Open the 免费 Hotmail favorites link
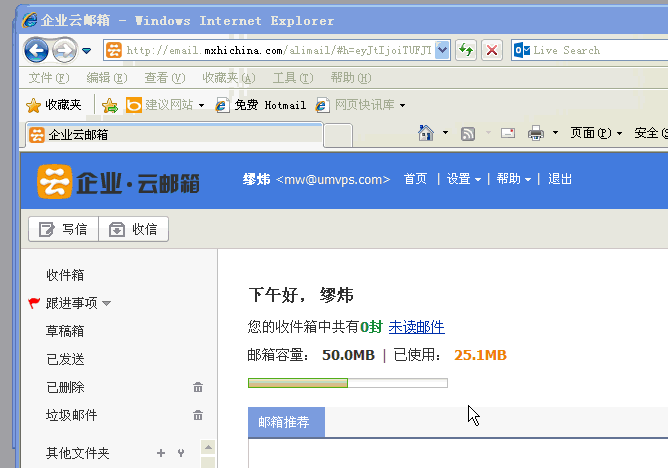Viewport: 668px width, 468px height. point(261,105)
